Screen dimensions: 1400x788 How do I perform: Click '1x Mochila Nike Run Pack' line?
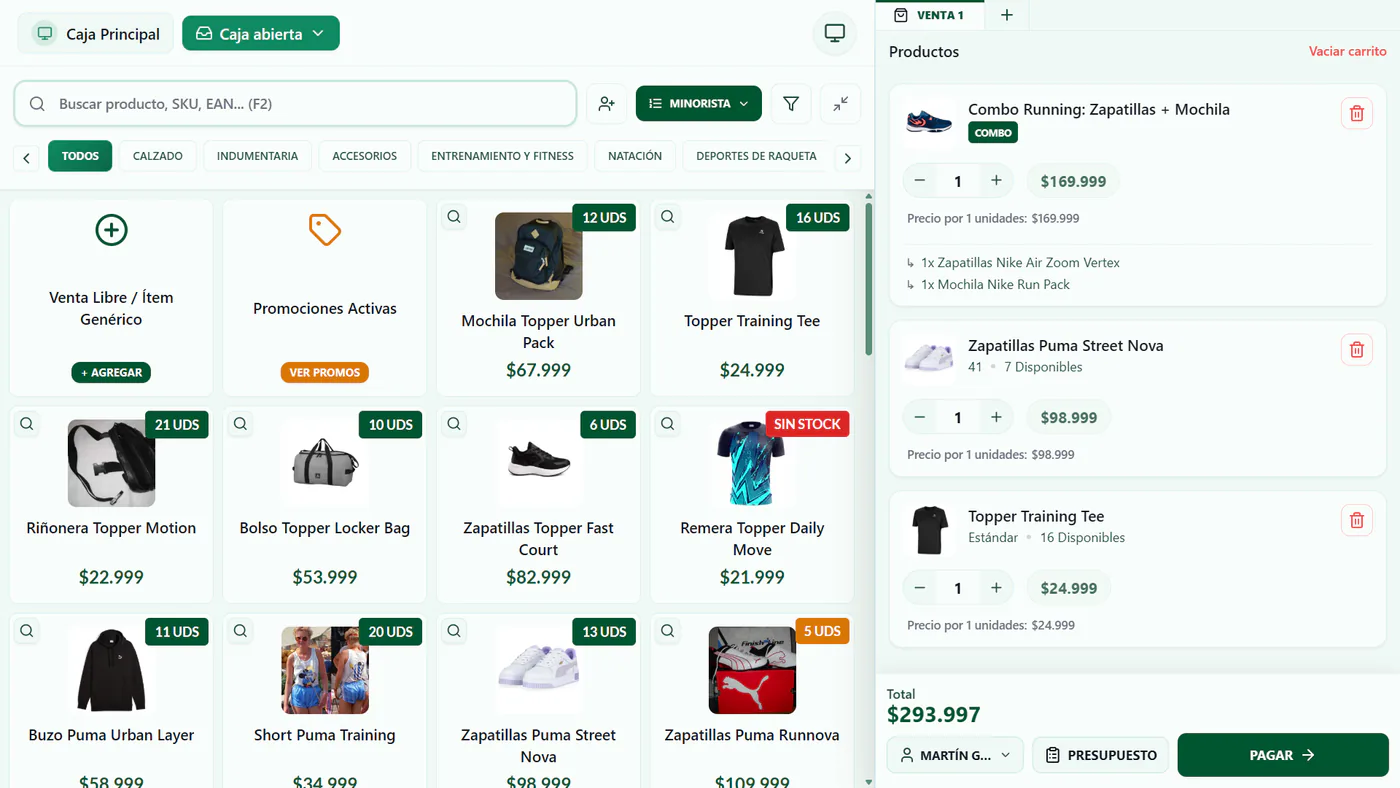pos(996,284)
